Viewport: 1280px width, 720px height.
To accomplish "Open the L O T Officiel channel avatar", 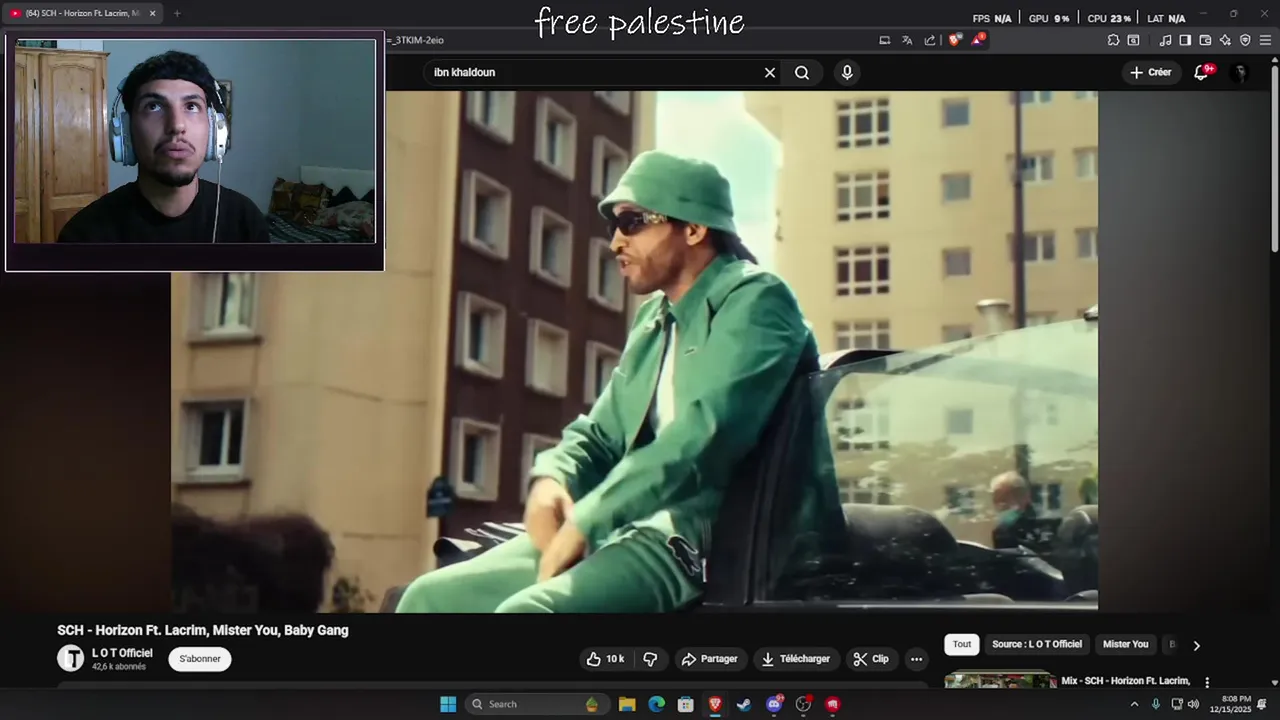I will (x=71, y=658).
